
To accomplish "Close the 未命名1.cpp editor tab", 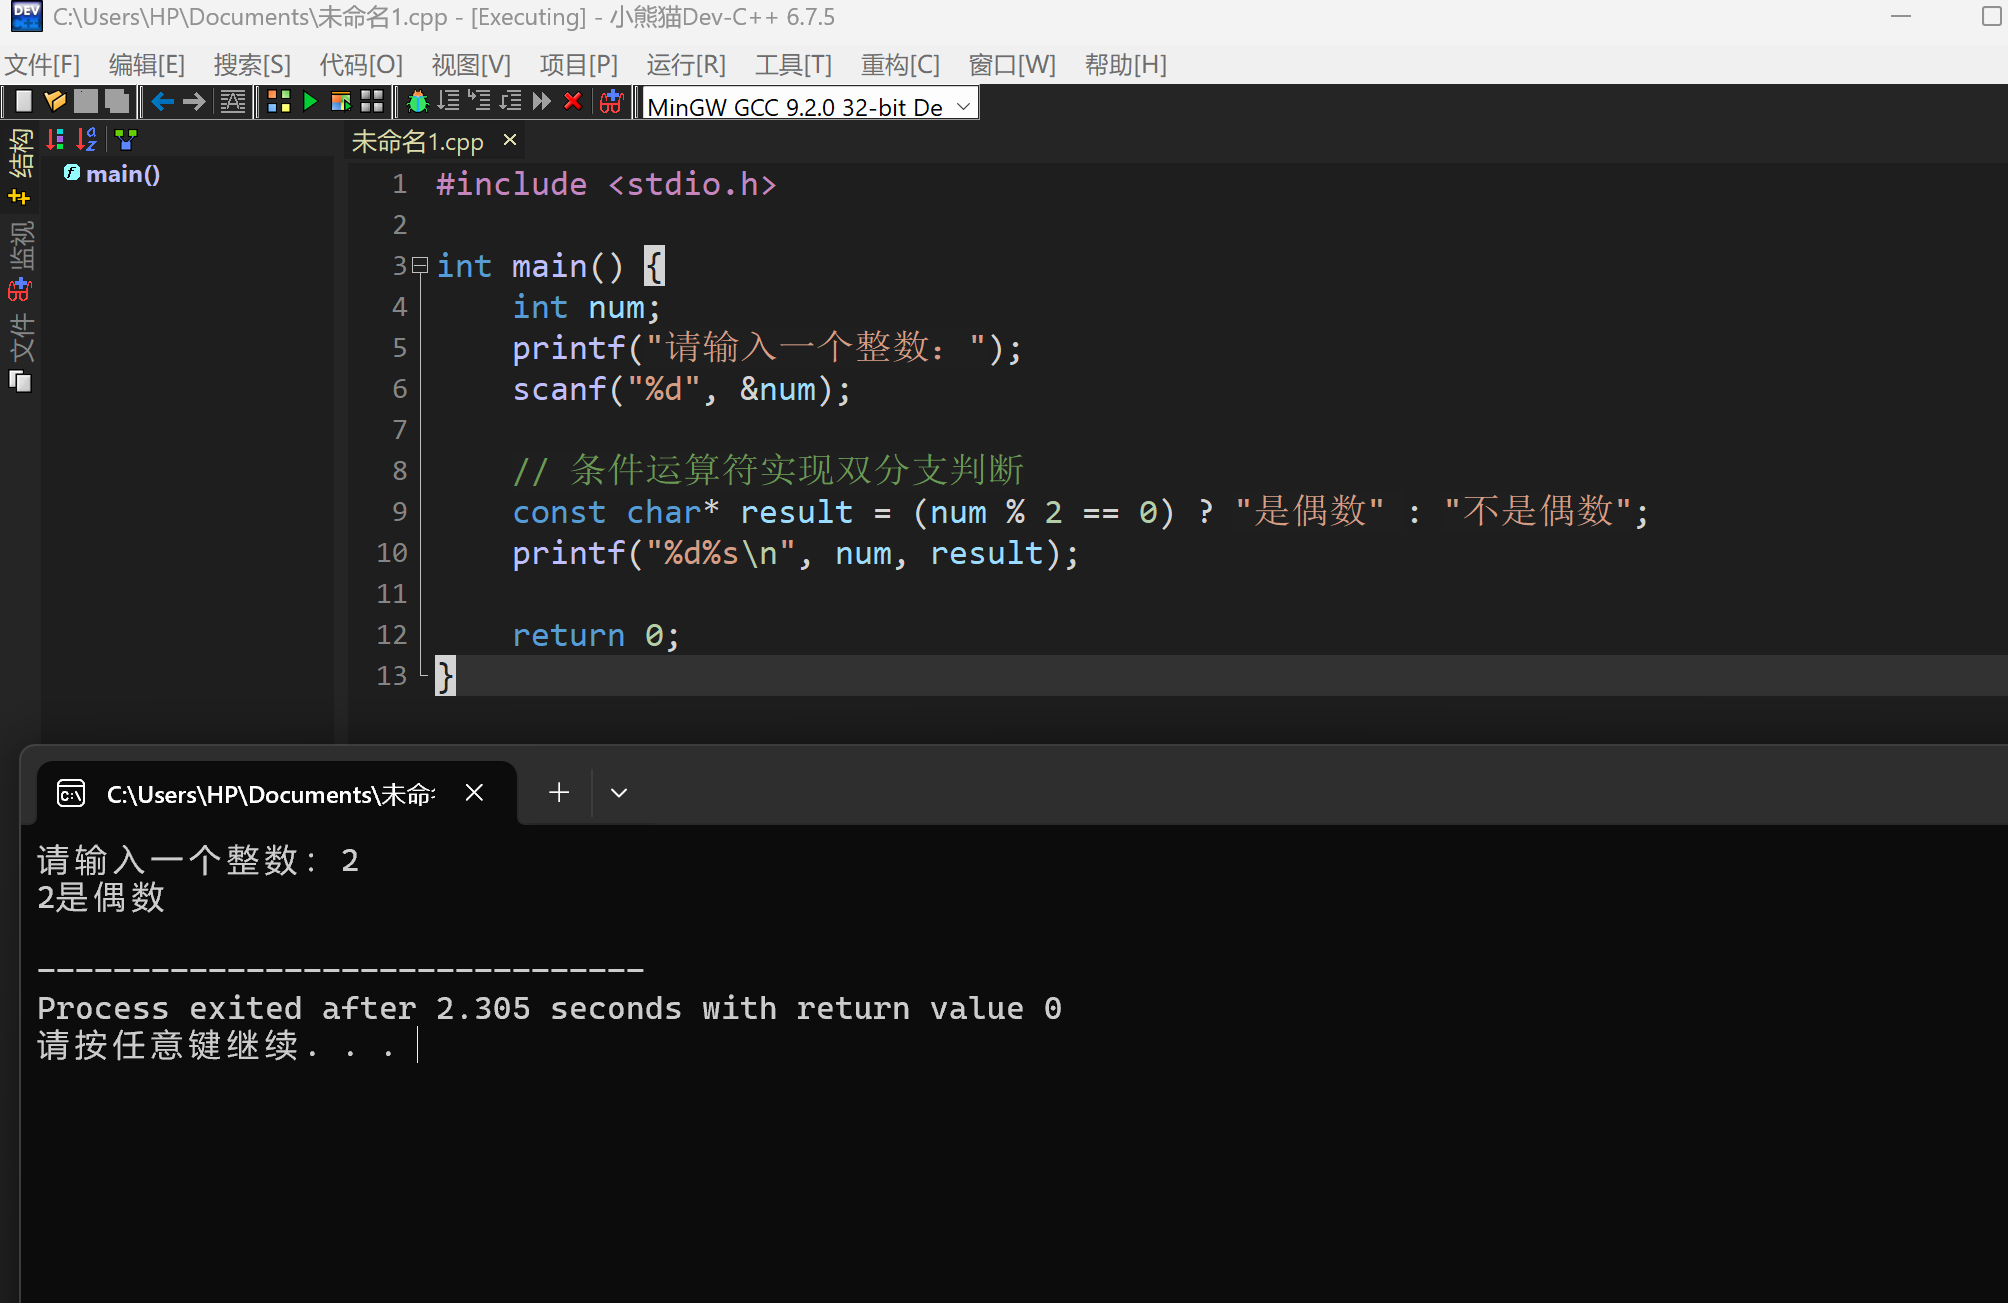I will [x=510, y=140].
